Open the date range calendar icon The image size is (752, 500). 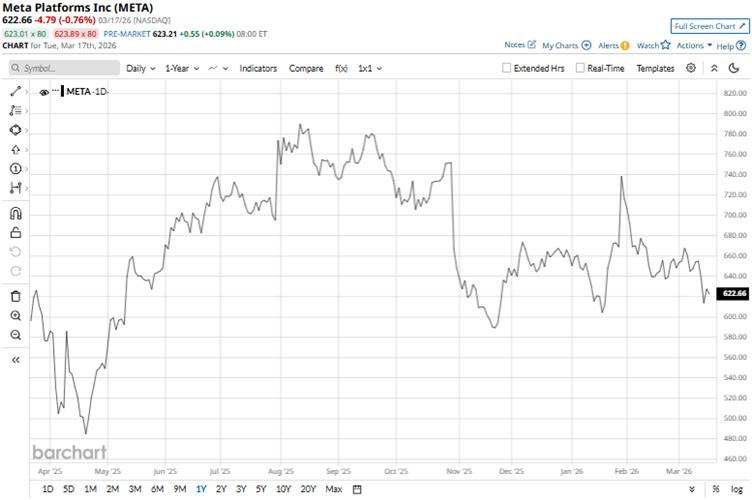pos(357,489)
